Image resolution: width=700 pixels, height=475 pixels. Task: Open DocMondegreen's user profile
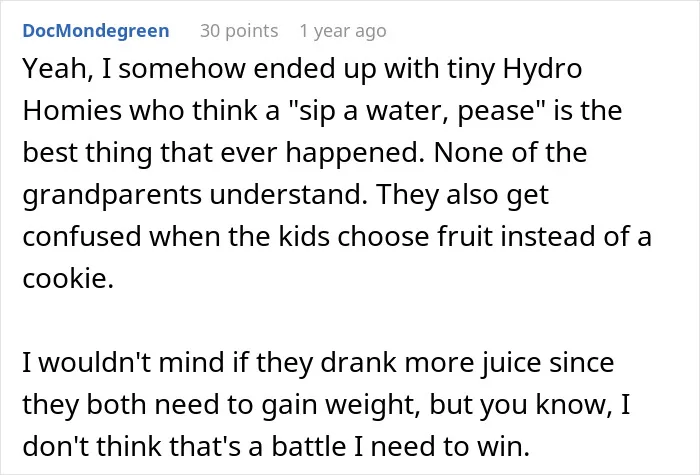[96, 31]
